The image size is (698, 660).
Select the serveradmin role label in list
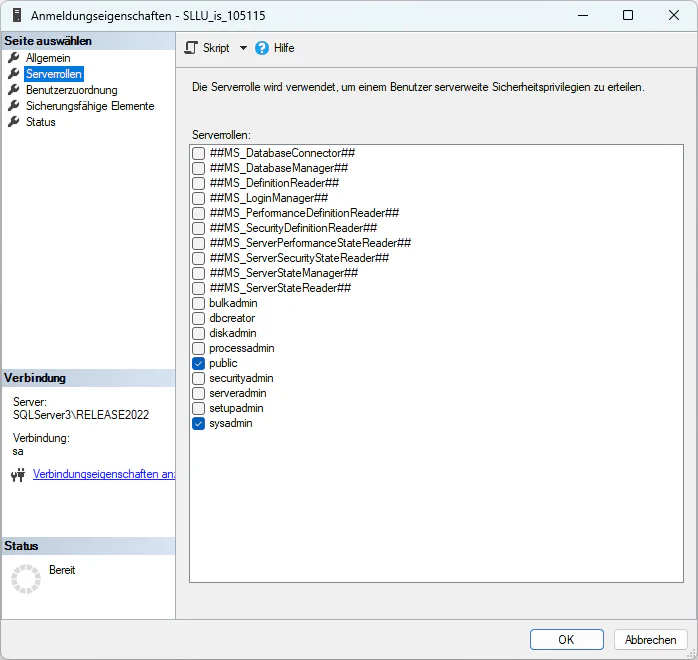pos(237,394)
